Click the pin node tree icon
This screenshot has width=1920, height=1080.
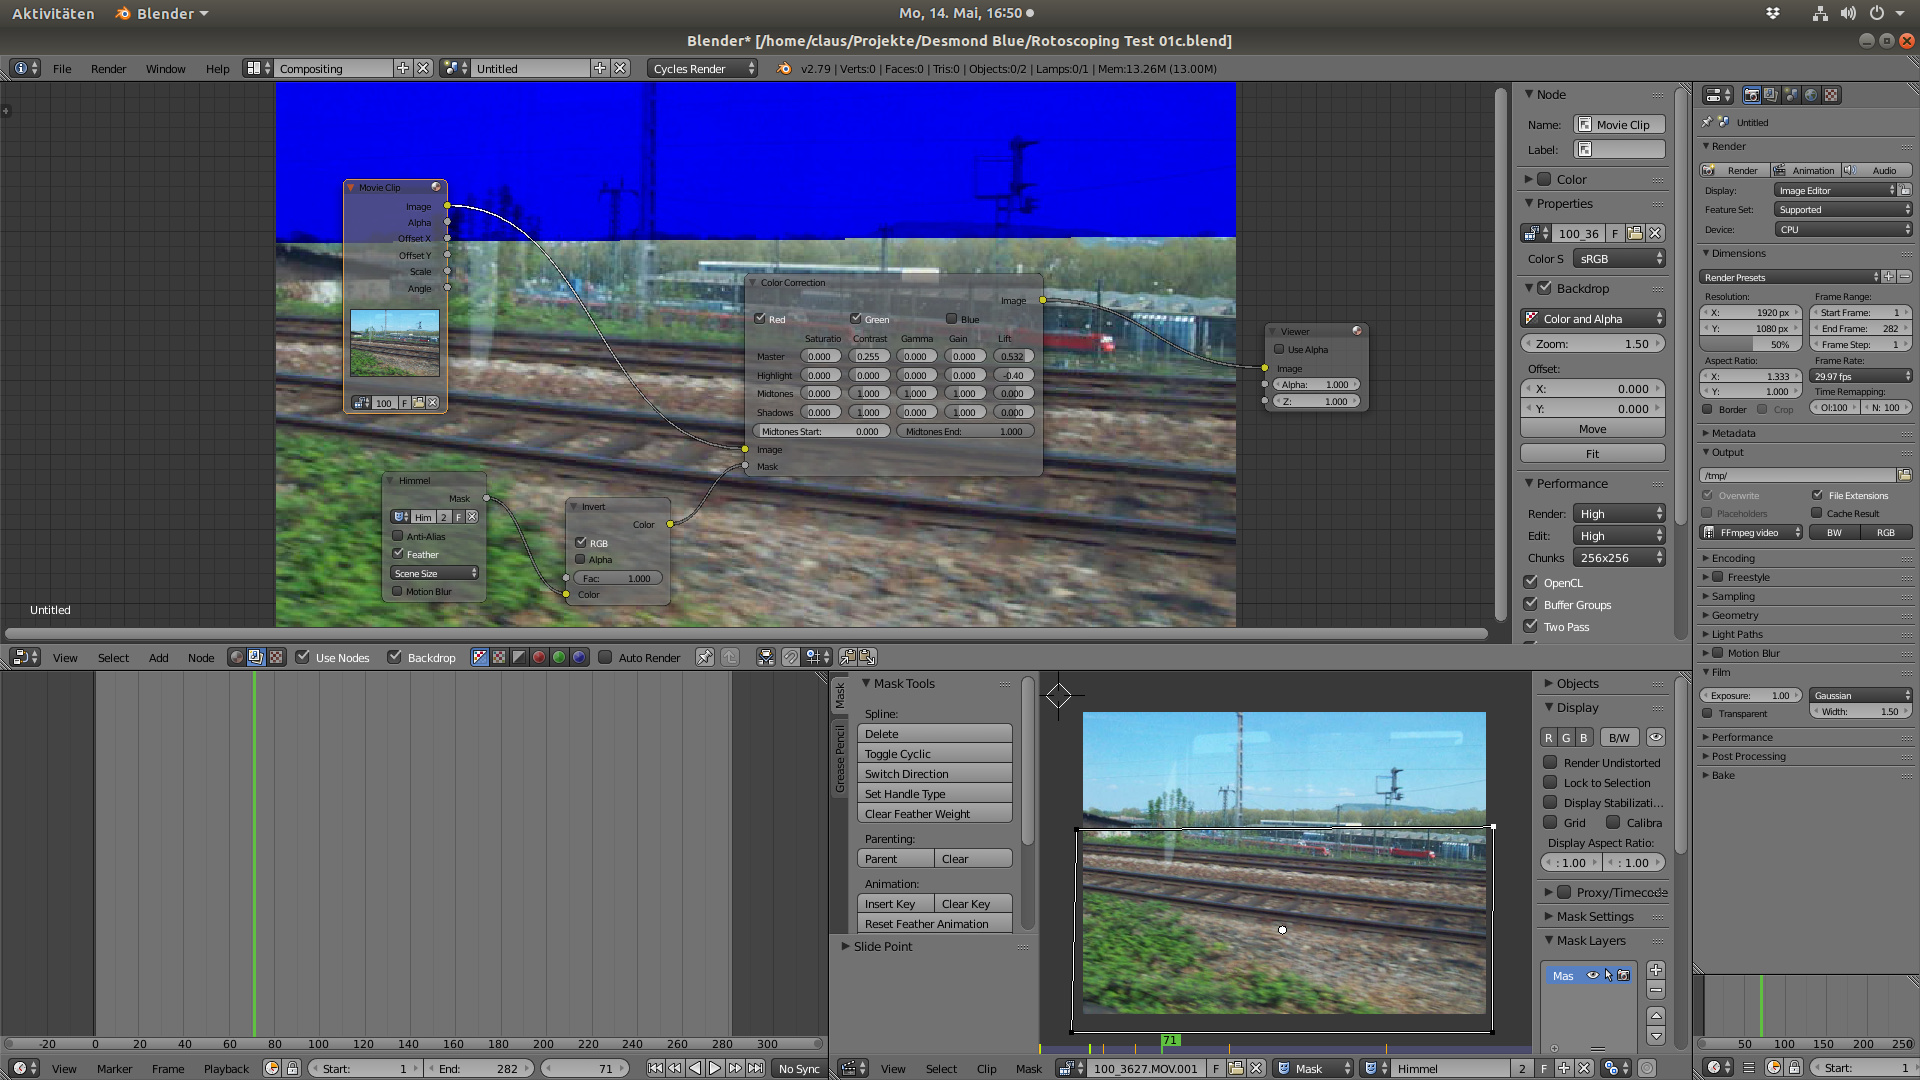[705, 657]
